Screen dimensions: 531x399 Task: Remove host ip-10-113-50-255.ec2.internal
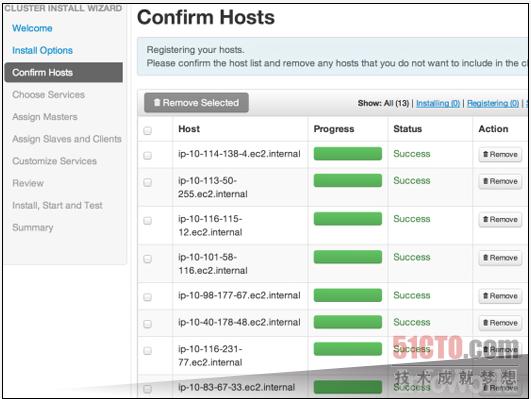pos(500,181)
